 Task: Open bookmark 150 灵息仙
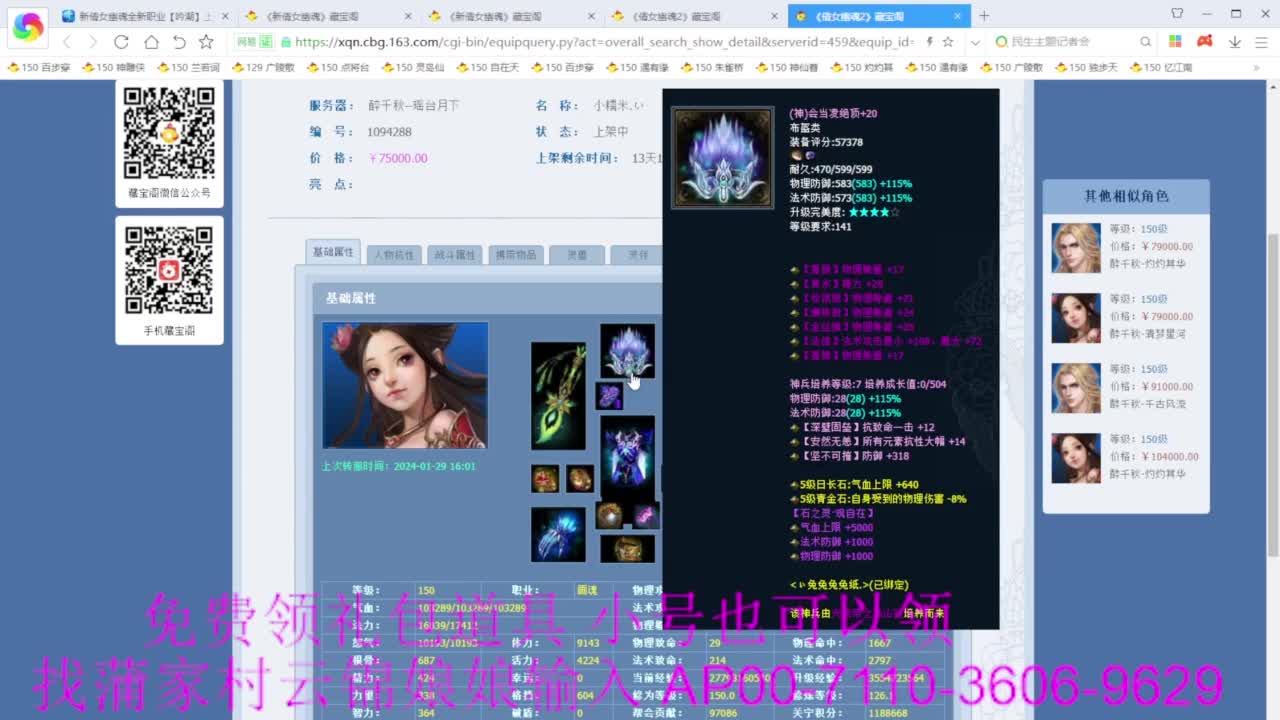coord(412,67)
